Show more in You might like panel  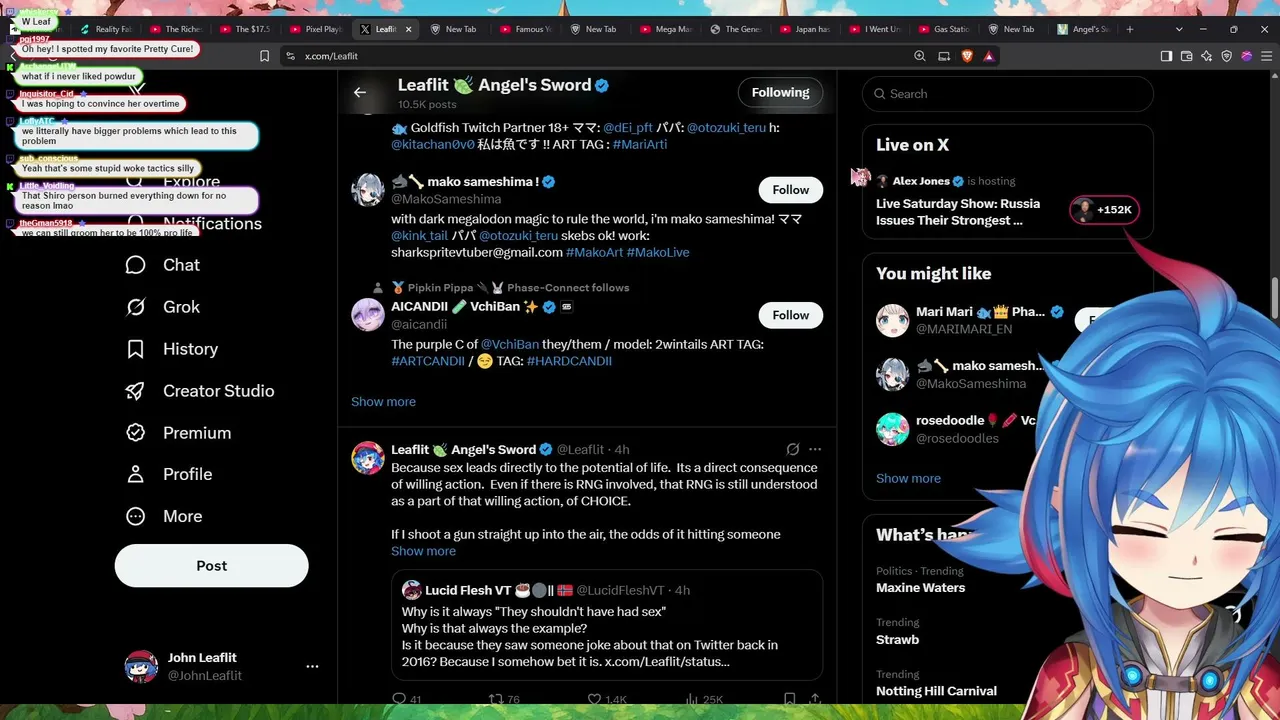pyautogui.click(x=908, y=478)
